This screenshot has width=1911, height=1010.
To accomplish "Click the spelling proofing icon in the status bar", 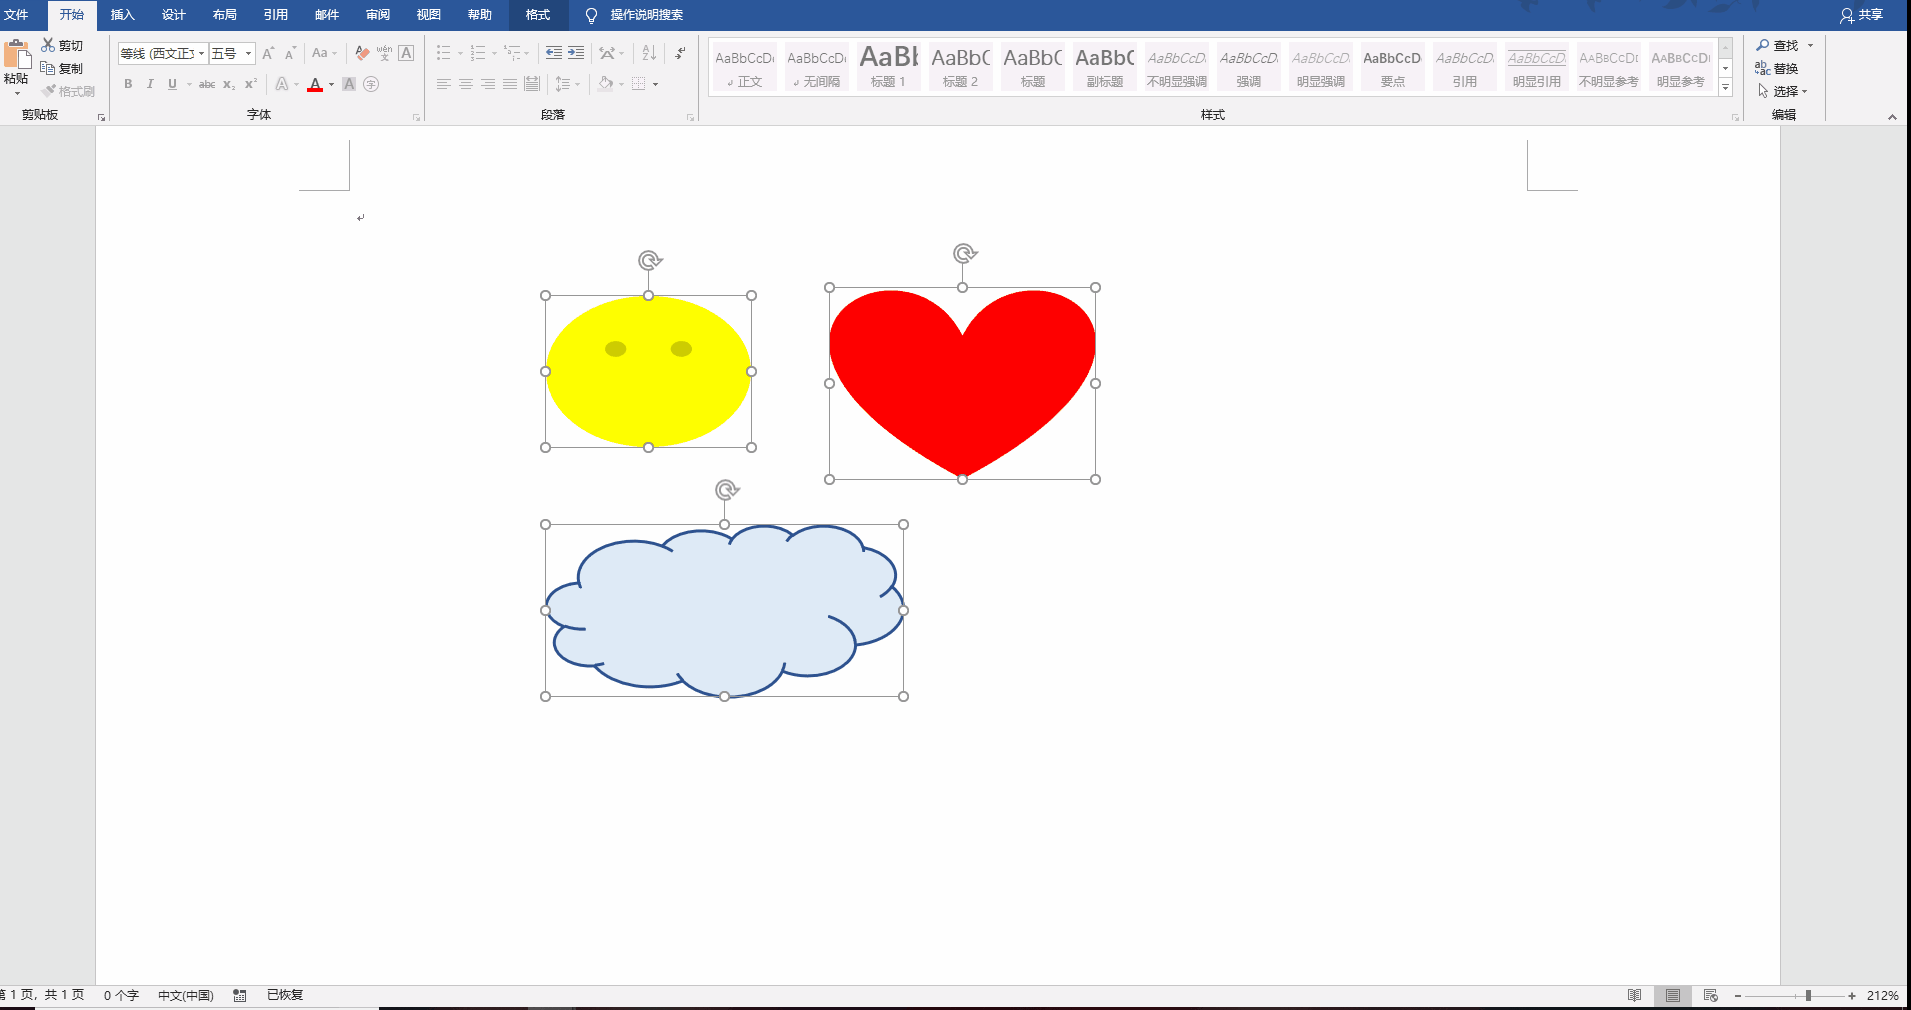I will (x=240, y=995).
